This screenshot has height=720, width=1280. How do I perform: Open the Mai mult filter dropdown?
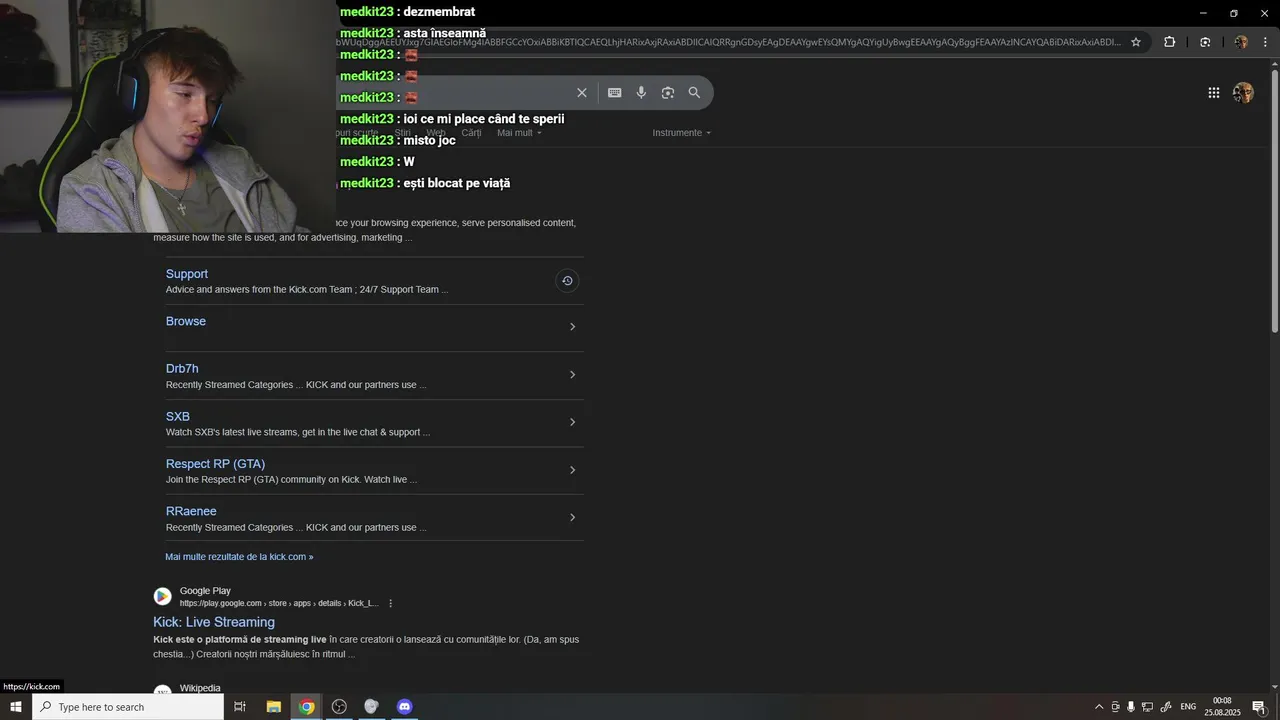(x=519, y=133)
